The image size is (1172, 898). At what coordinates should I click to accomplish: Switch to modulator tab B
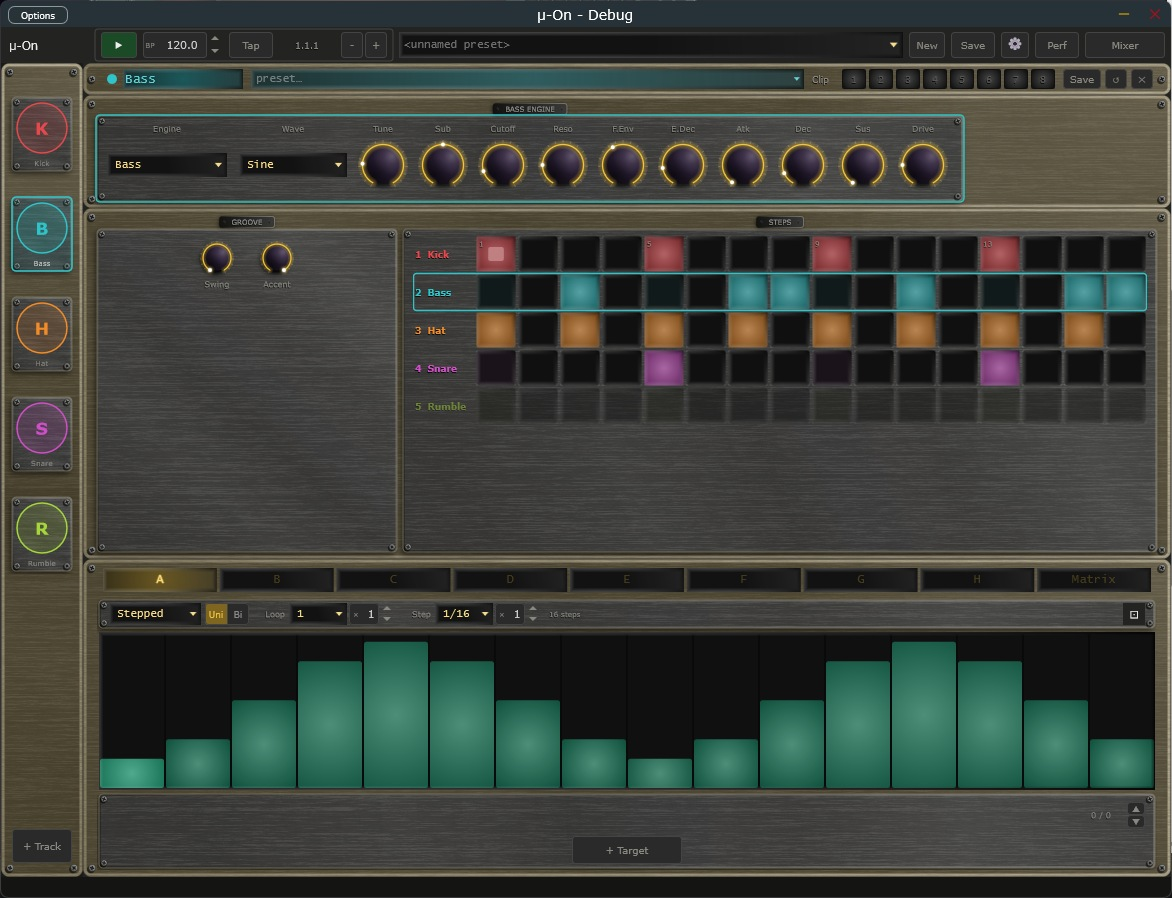277,579
